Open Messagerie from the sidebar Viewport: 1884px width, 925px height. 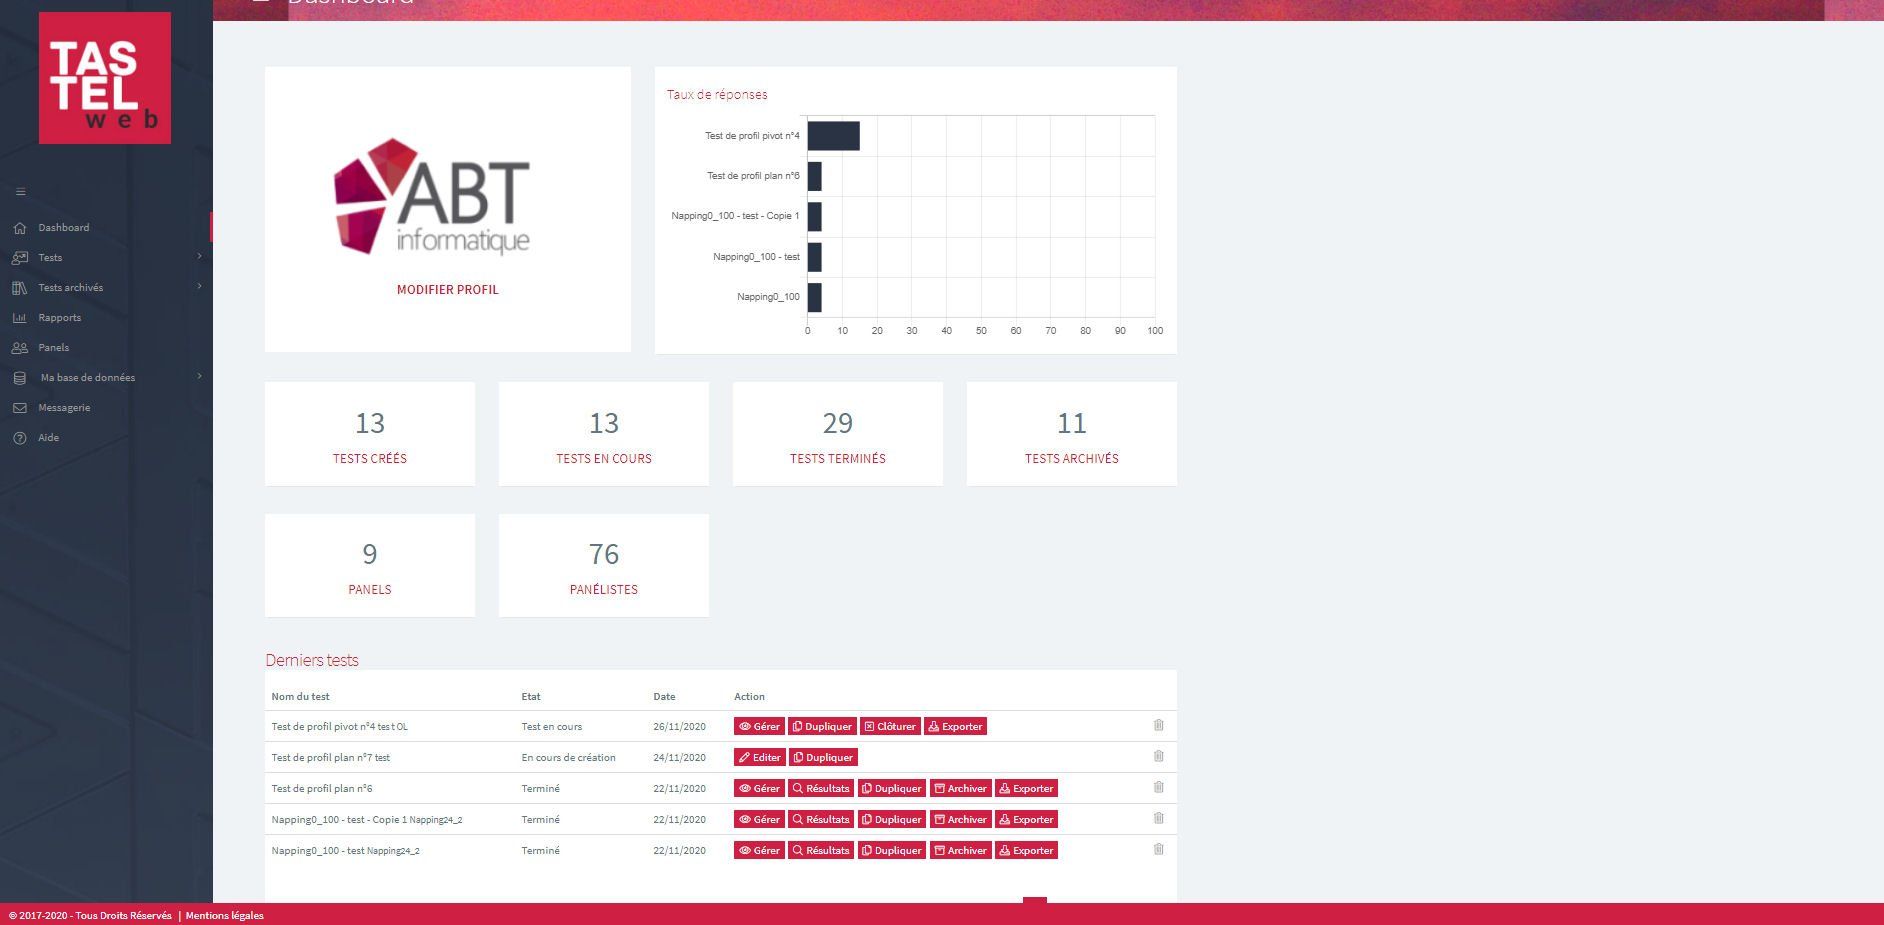(x=64, y=407)
